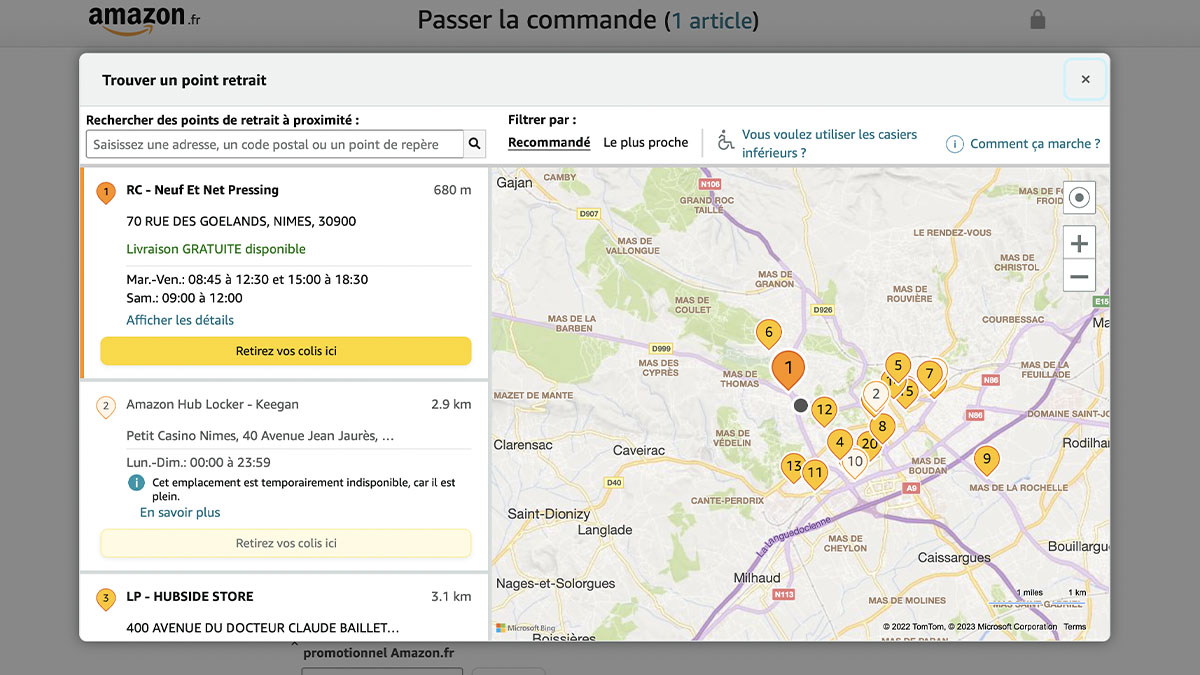
Task: Select the Recommandé filter tab
Action: (x=549, y=143)
